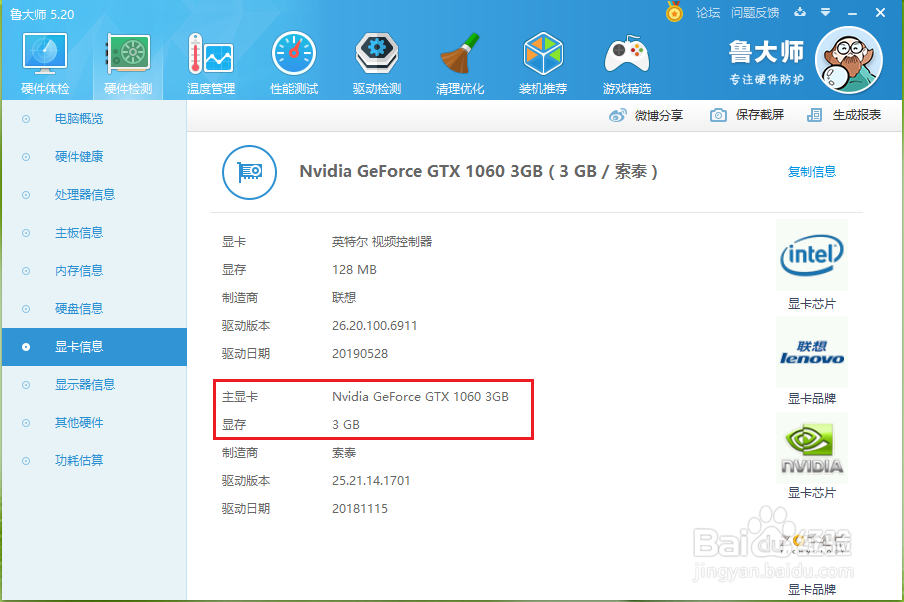Open the 问题反馈 feedback link
The height and width of the screenshot is (602, 904).
click(x=755, y=13)
